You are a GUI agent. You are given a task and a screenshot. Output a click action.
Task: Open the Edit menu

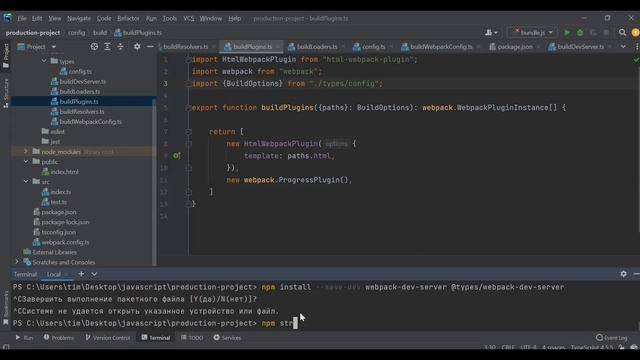pos(37,18)
